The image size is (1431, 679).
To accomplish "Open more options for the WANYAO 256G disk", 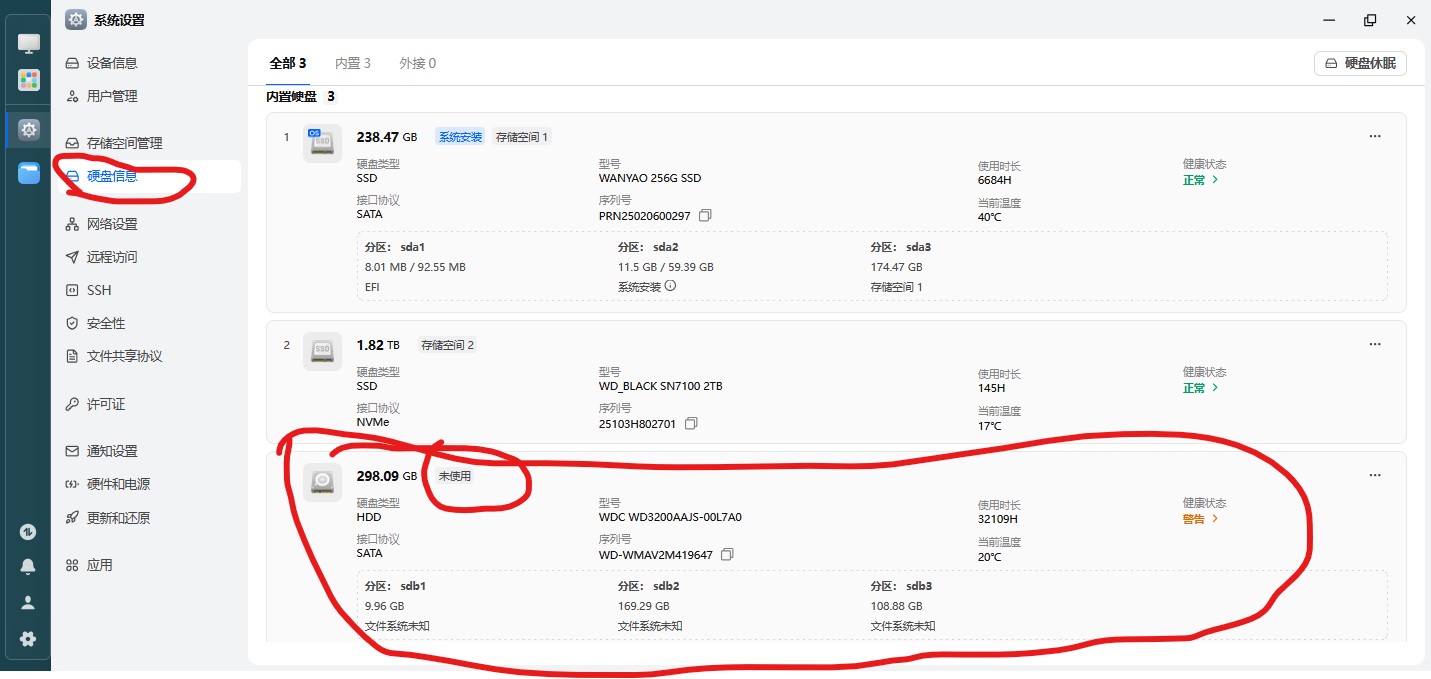I will tap(1375, 136).
